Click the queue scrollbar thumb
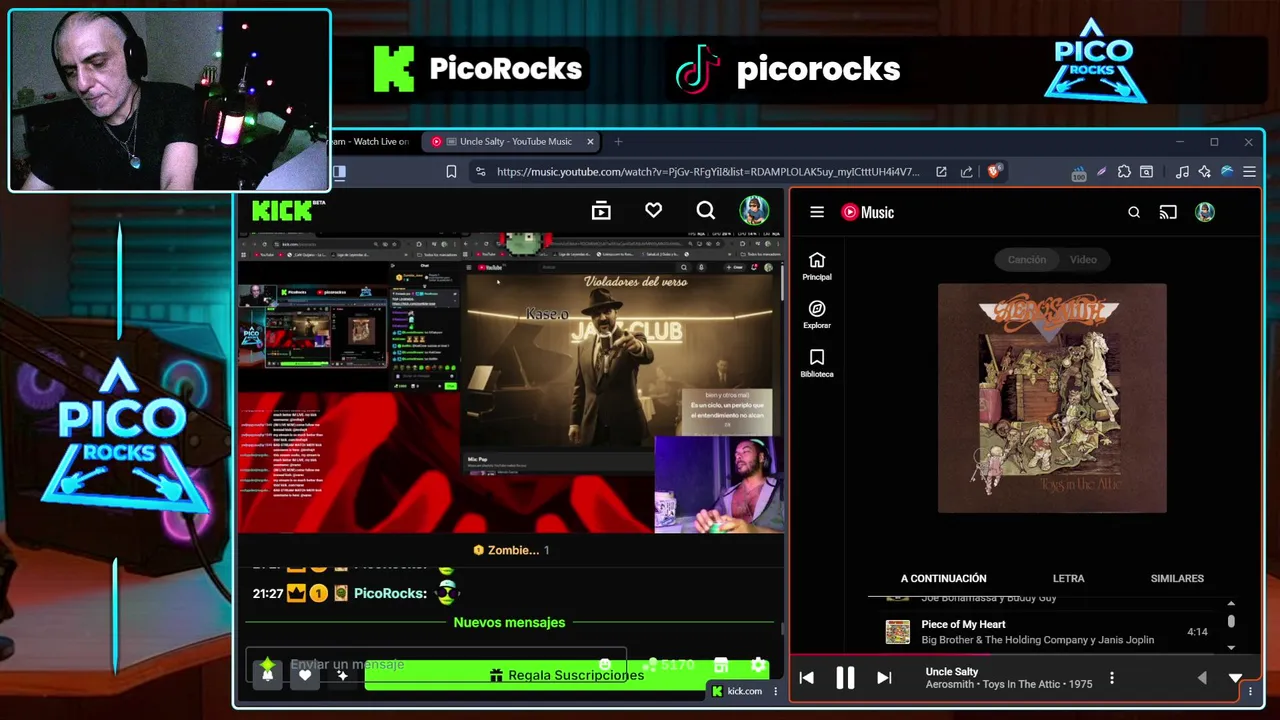Image resolution: width=1280 pixels, height=720 pixels. [x=1231, y=621]
